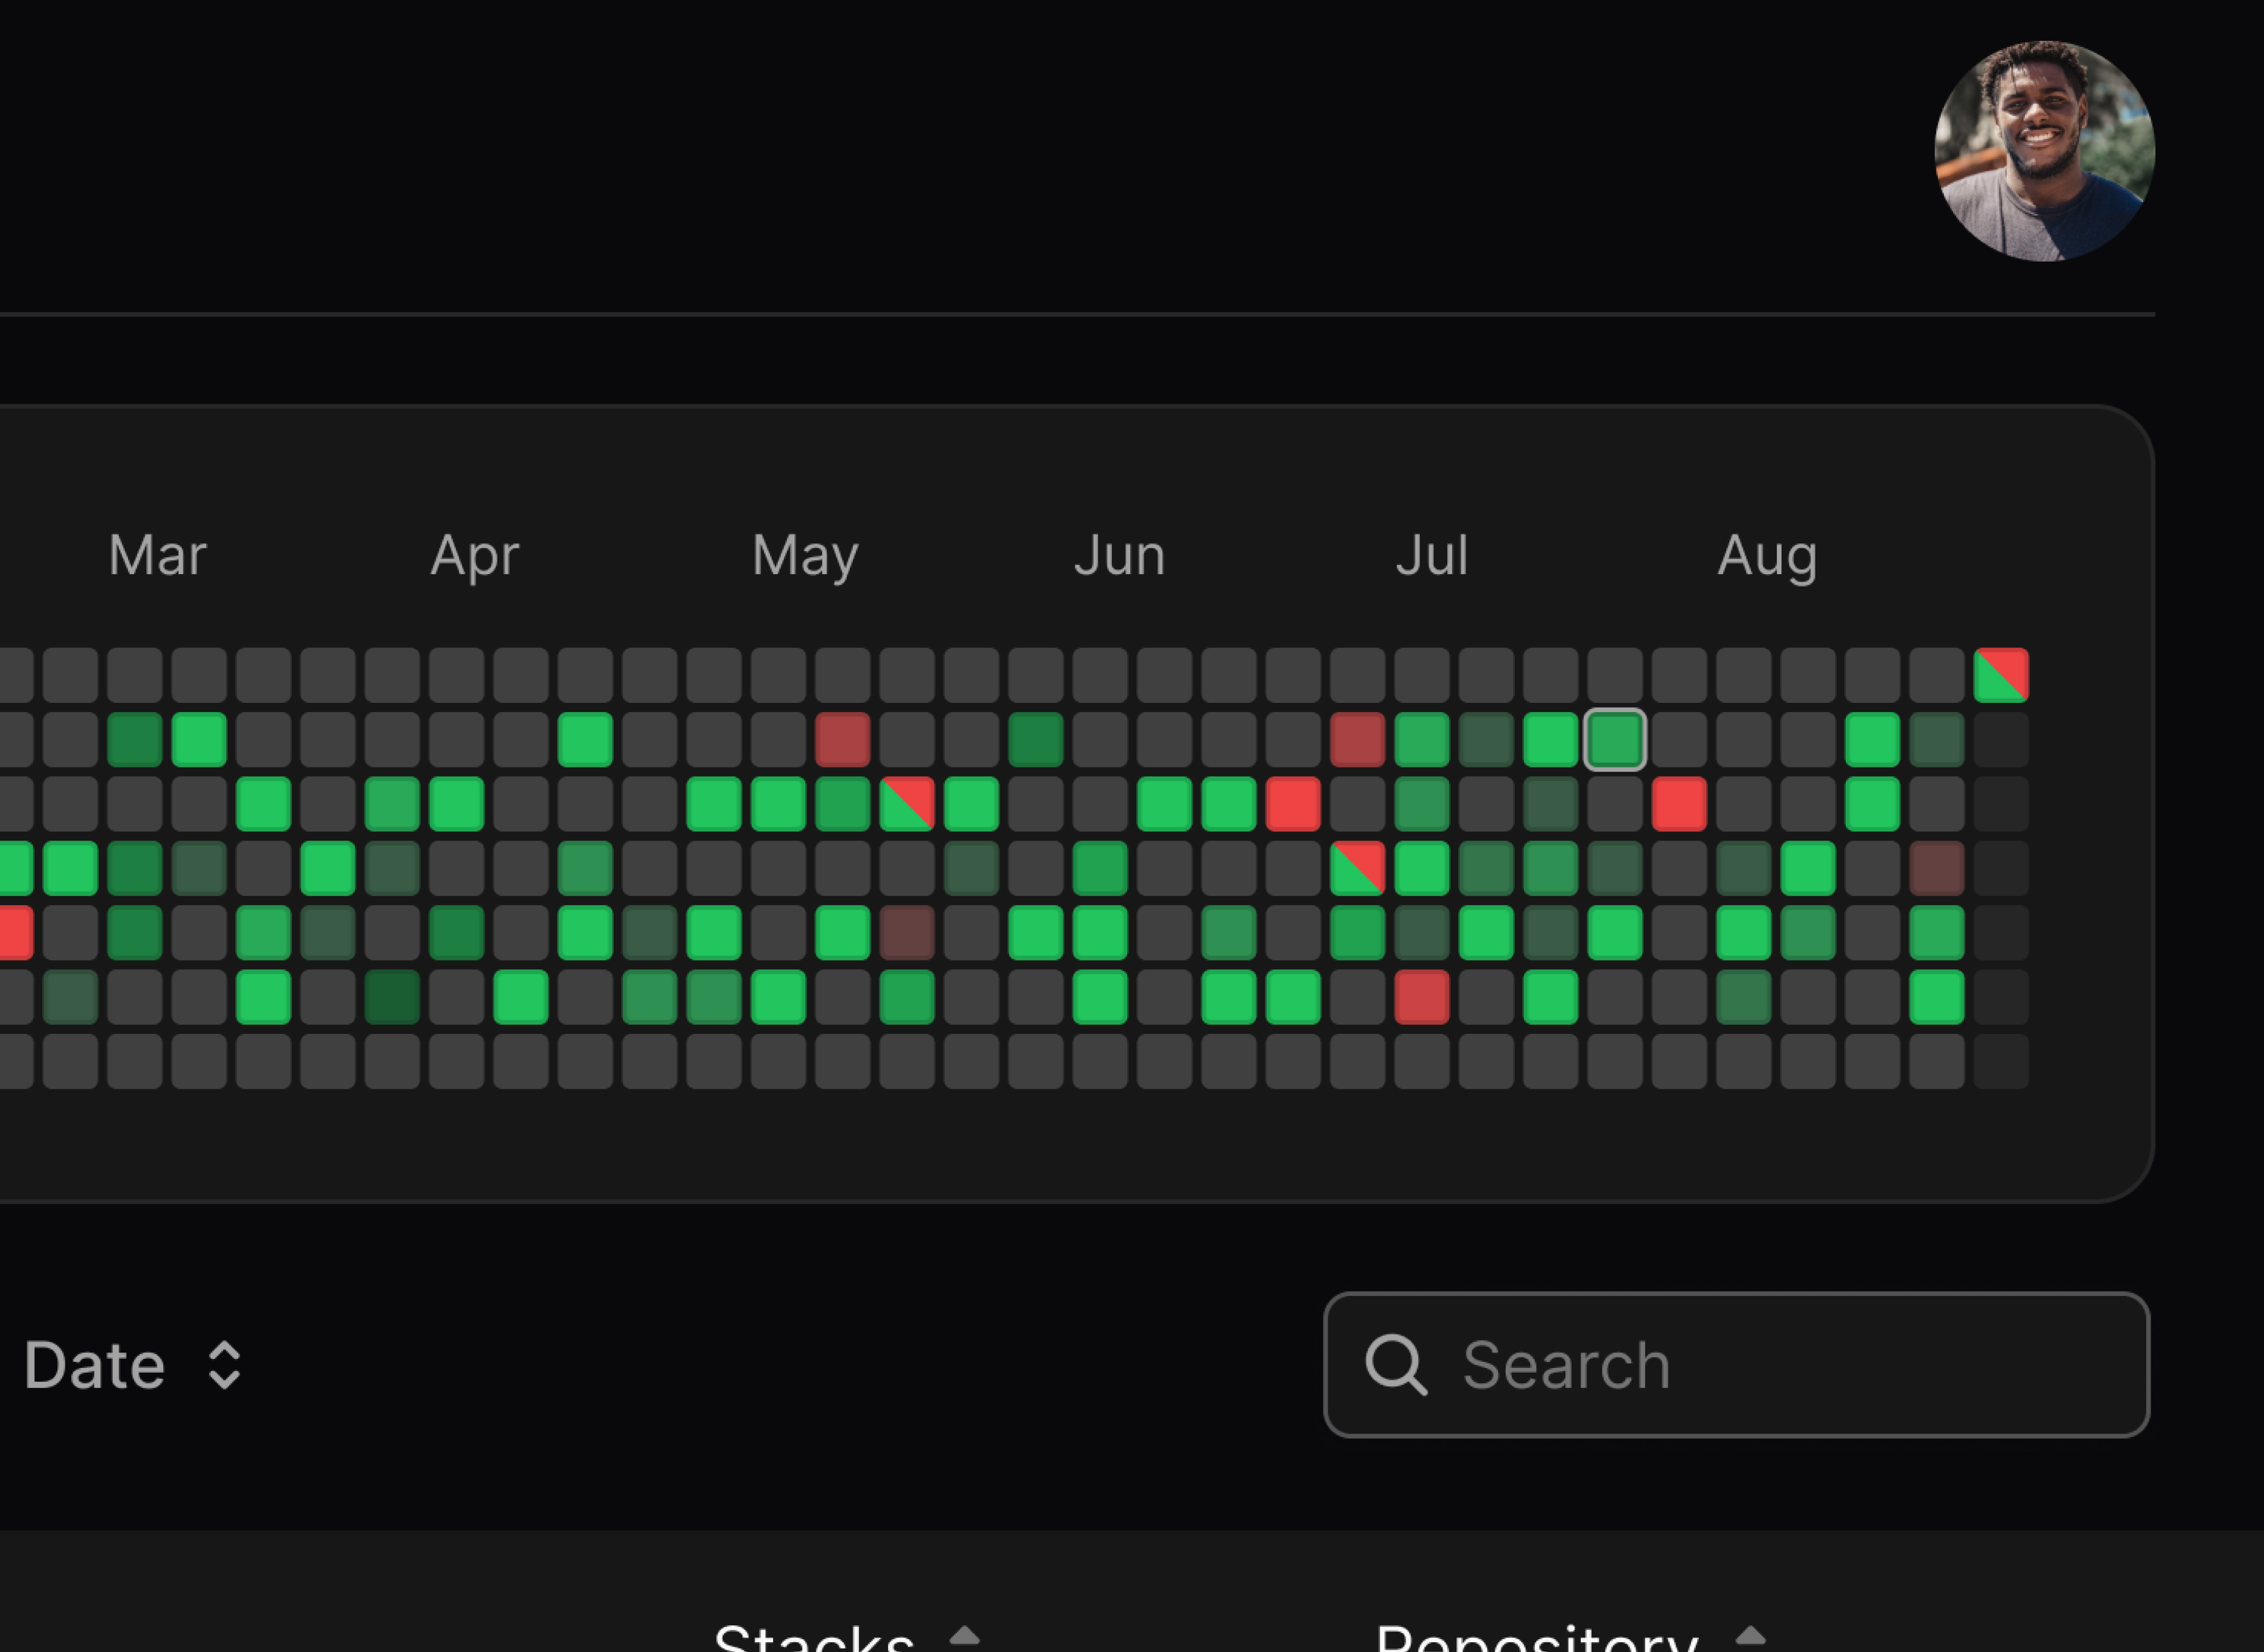Open the user profile avatar
Image resolution: width=2264 pixels, height=1652 pixels.
pos(2044,151)
